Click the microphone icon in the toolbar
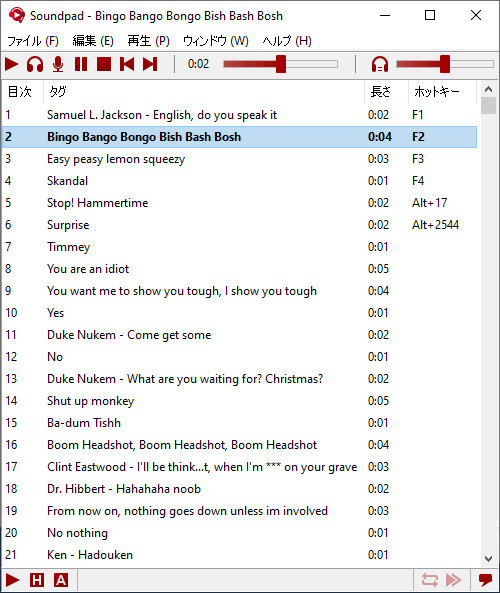The height and width of the screenshot is (593, 500). [58, 64]
